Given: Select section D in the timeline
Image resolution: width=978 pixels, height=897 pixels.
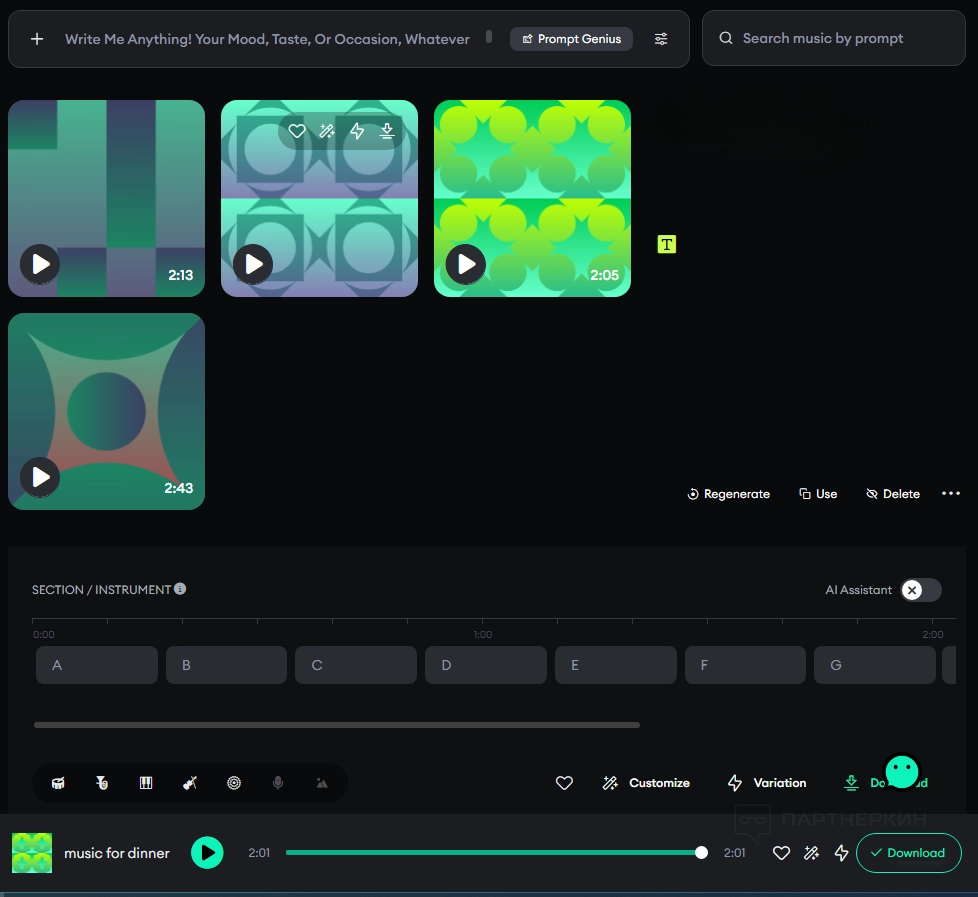Looking at the screenshot, I should 485,665.
